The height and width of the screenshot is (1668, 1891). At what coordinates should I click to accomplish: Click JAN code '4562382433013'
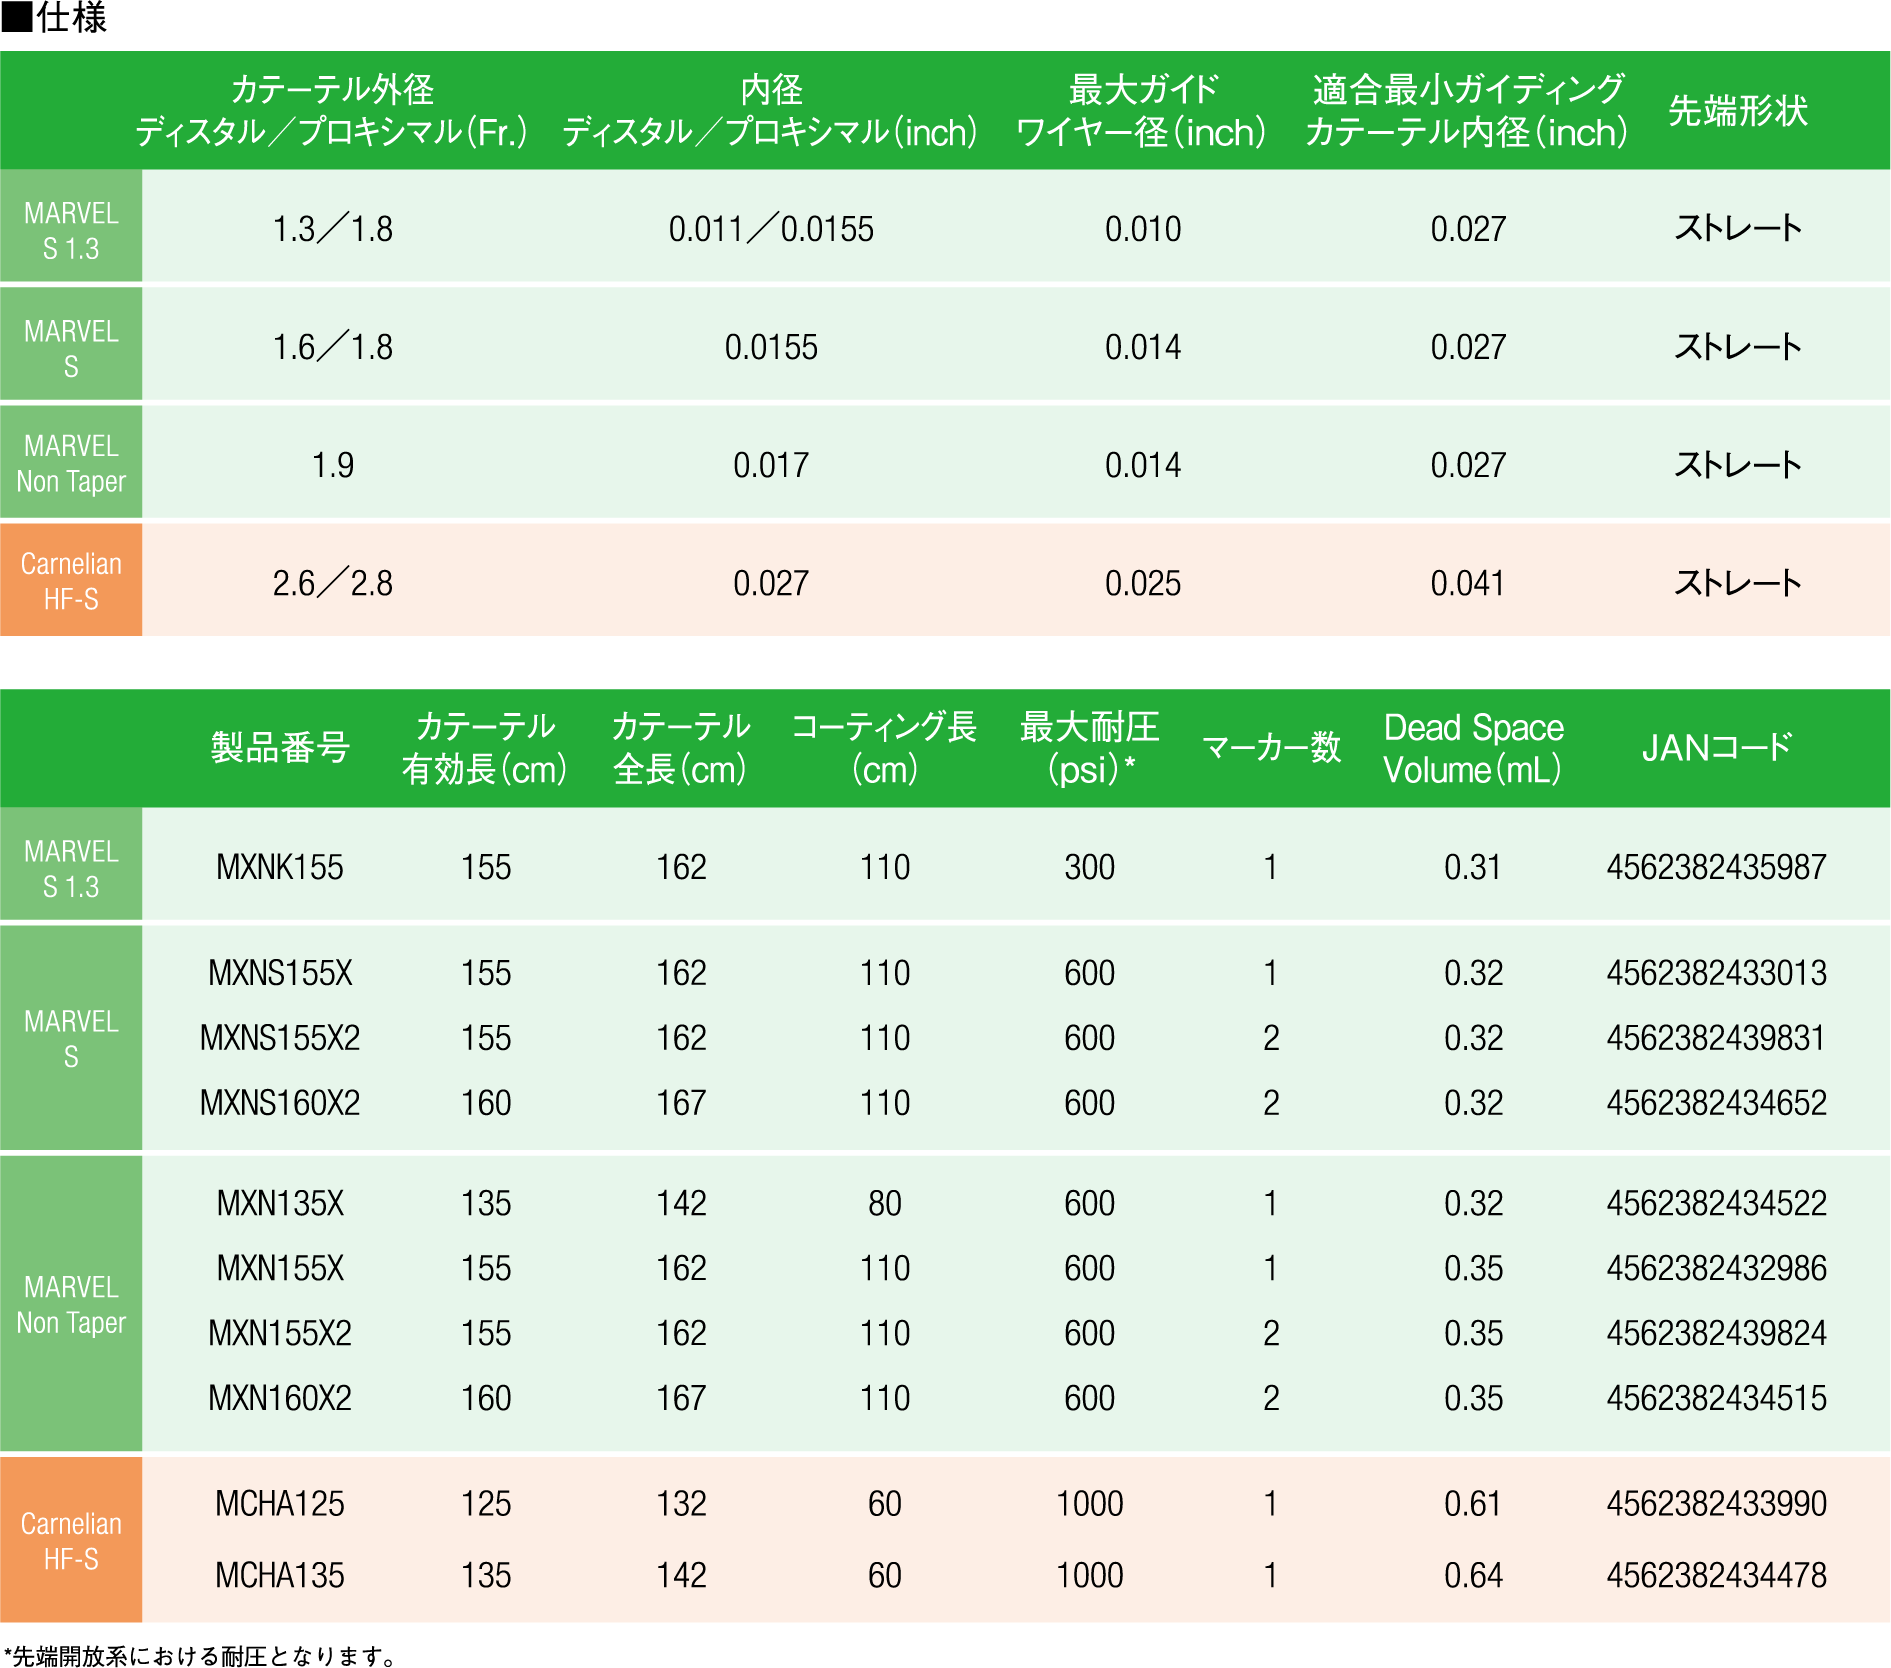point(1717,973)
